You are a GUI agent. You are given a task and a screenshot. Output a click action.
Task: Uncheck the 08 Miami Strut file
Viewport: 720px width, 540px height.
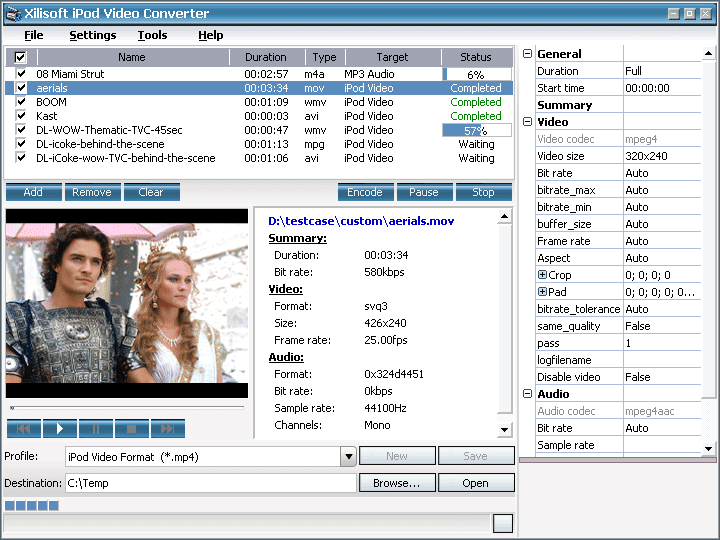[21, 73]
